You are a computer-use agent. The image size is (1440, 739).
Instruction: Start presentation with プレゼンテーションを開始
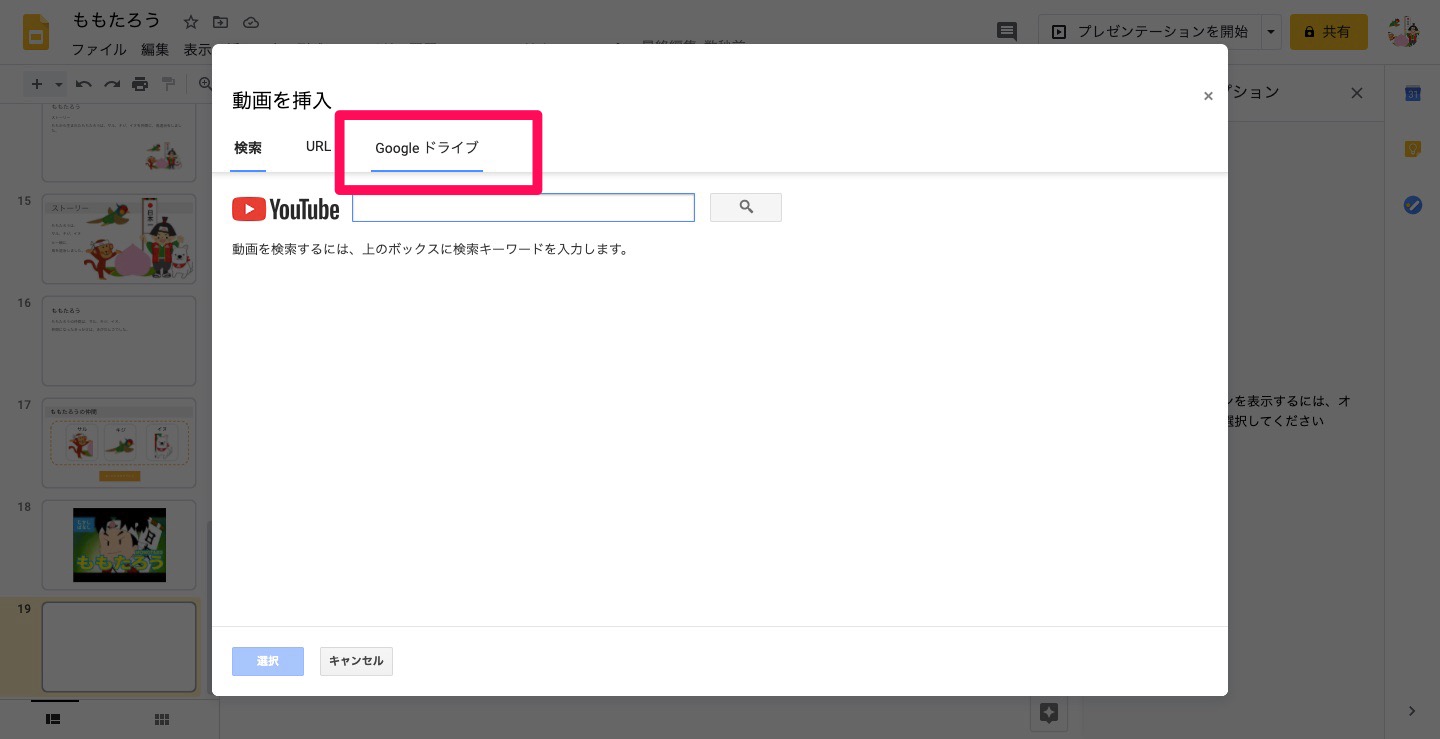1149,32
